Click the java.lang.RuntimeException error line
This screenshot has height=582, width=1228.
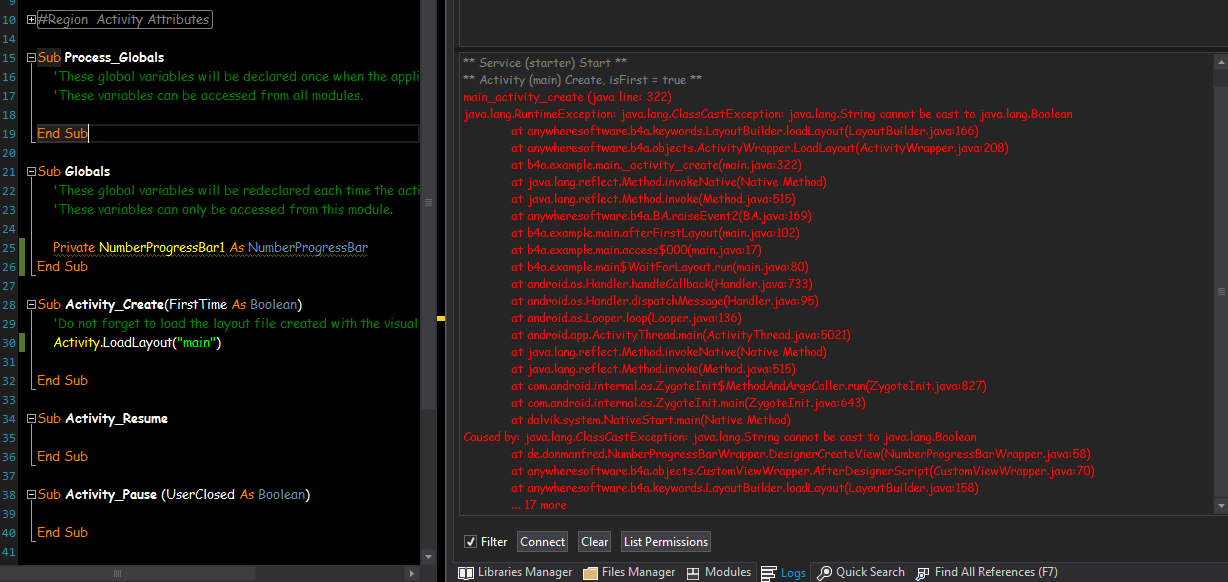click(x=767, y=114)
